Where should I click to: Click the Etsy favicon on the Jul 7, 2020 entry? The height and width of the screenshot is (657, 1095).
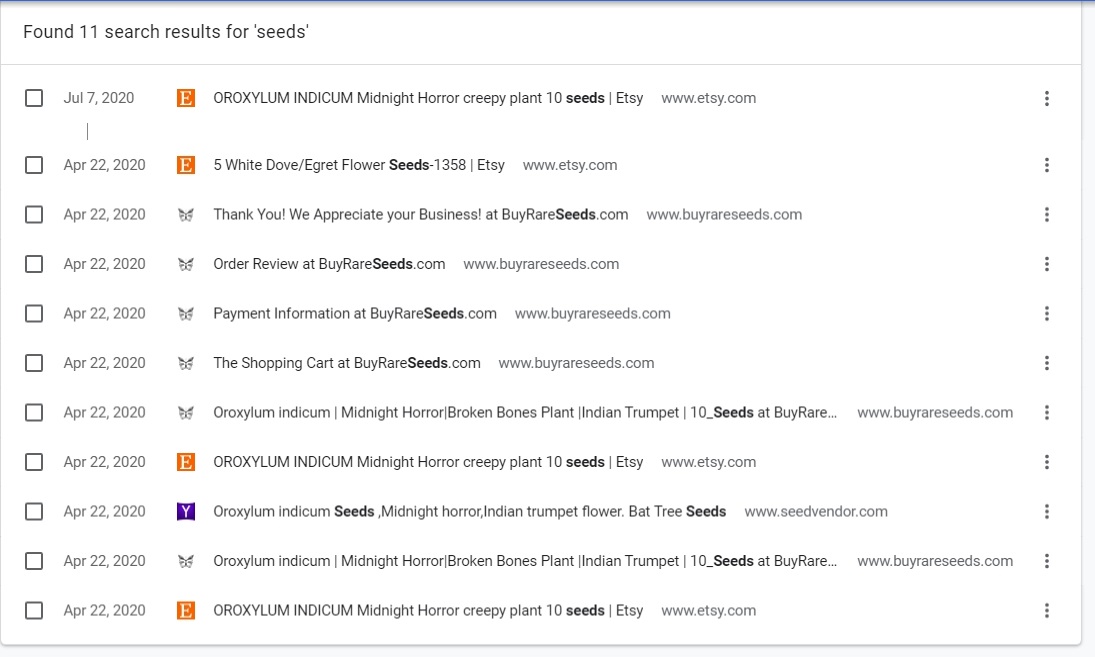point(185,98)
